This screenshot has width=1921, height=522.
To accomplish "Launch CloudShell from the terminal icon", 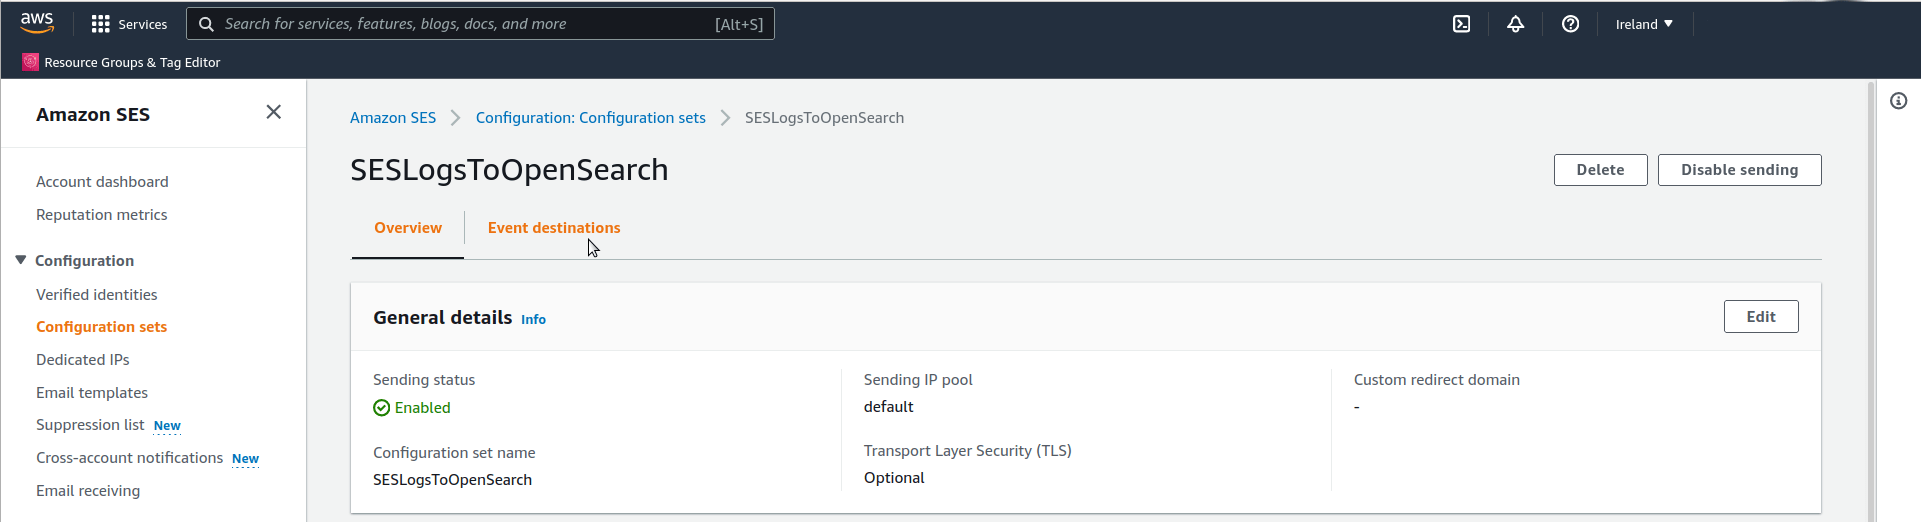I will [x=1461, y=24].
